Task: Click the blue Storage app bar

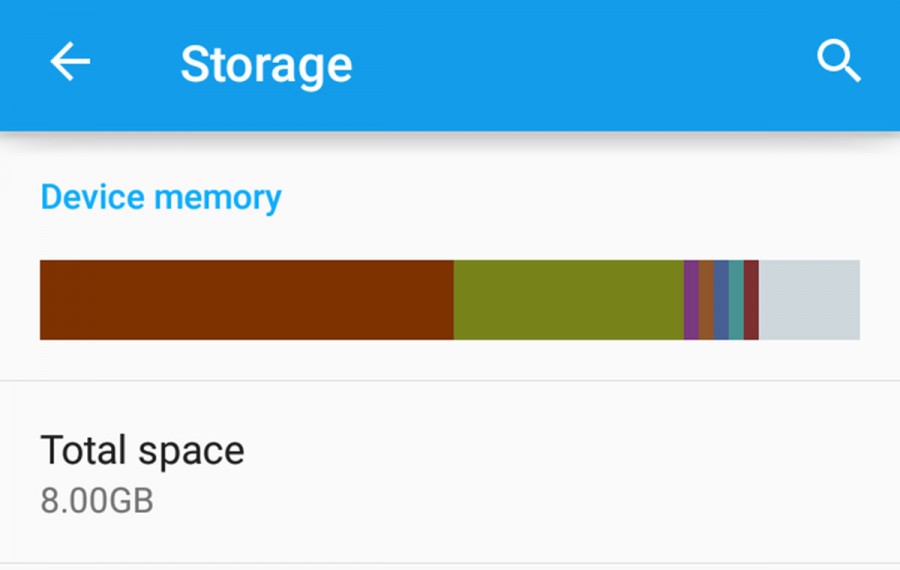Action: [450, 65]
